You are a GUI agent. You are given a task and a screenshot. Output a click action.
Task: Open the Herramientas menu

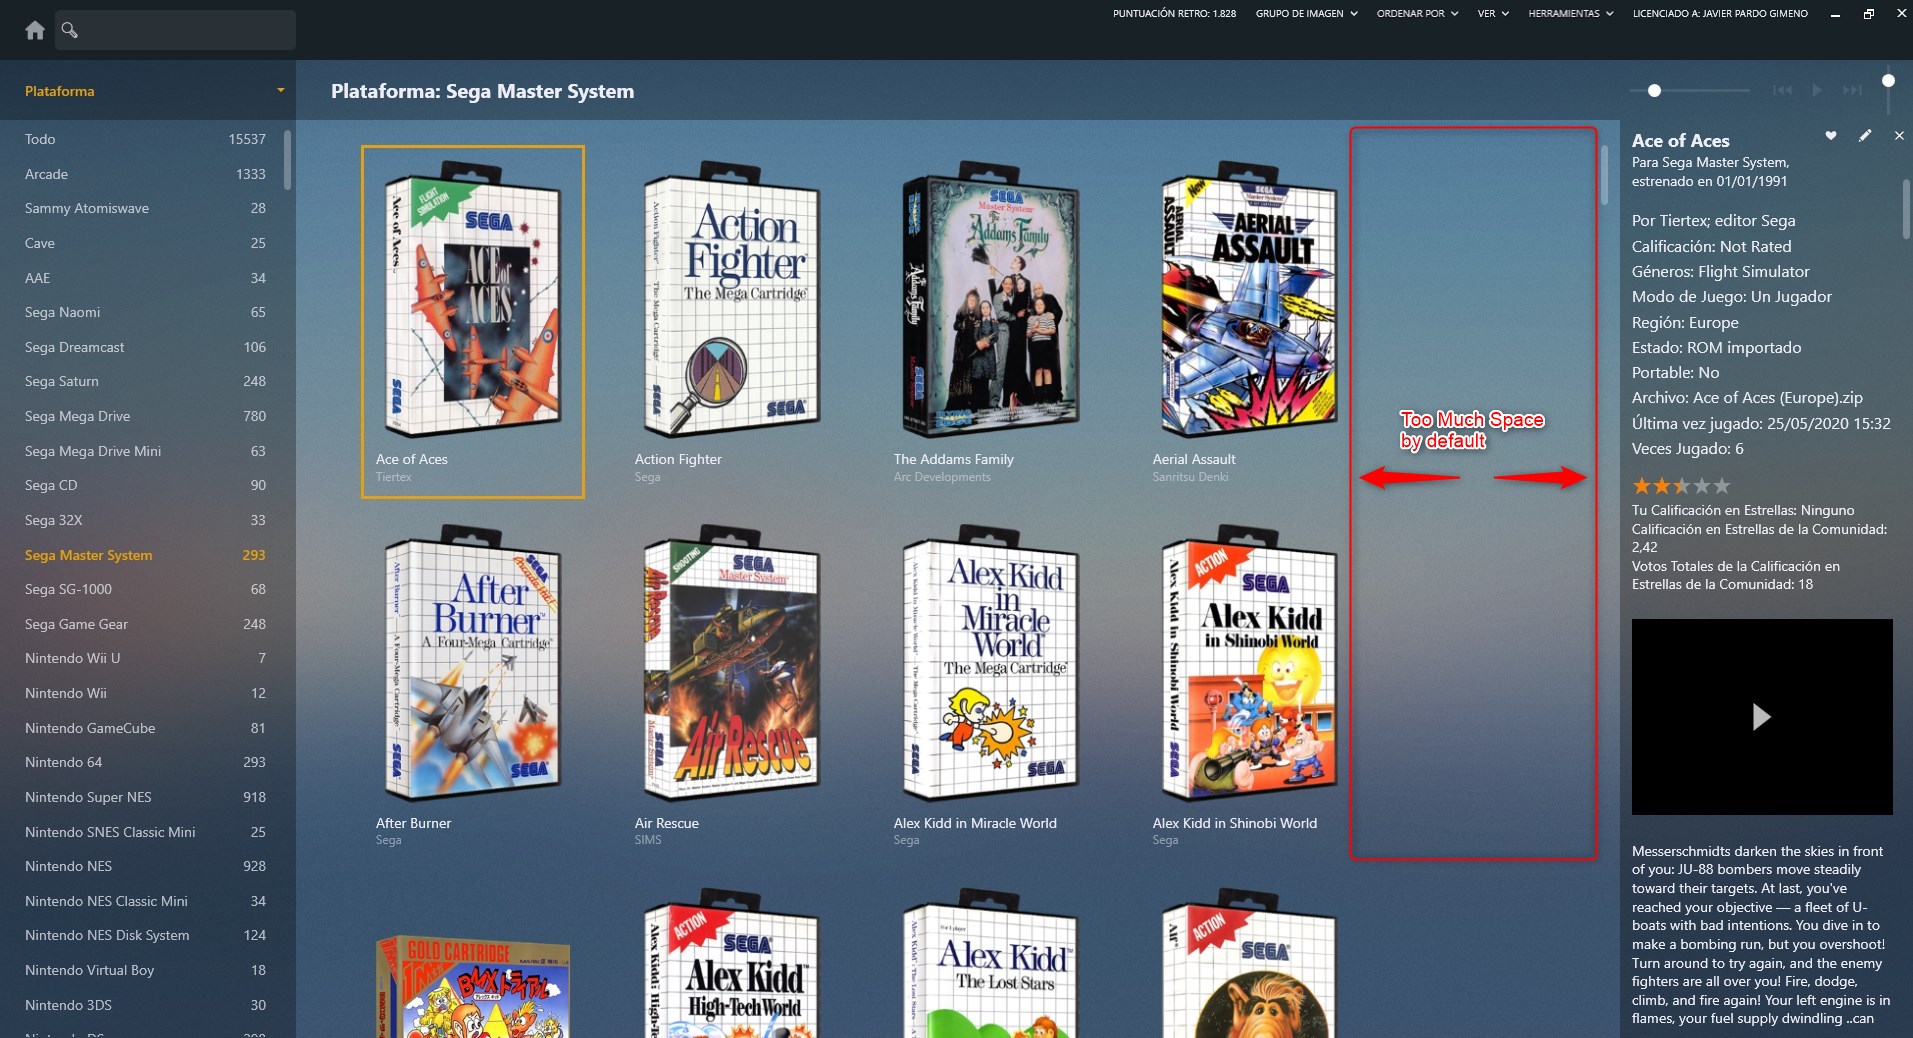click(x=1570, y=14)
